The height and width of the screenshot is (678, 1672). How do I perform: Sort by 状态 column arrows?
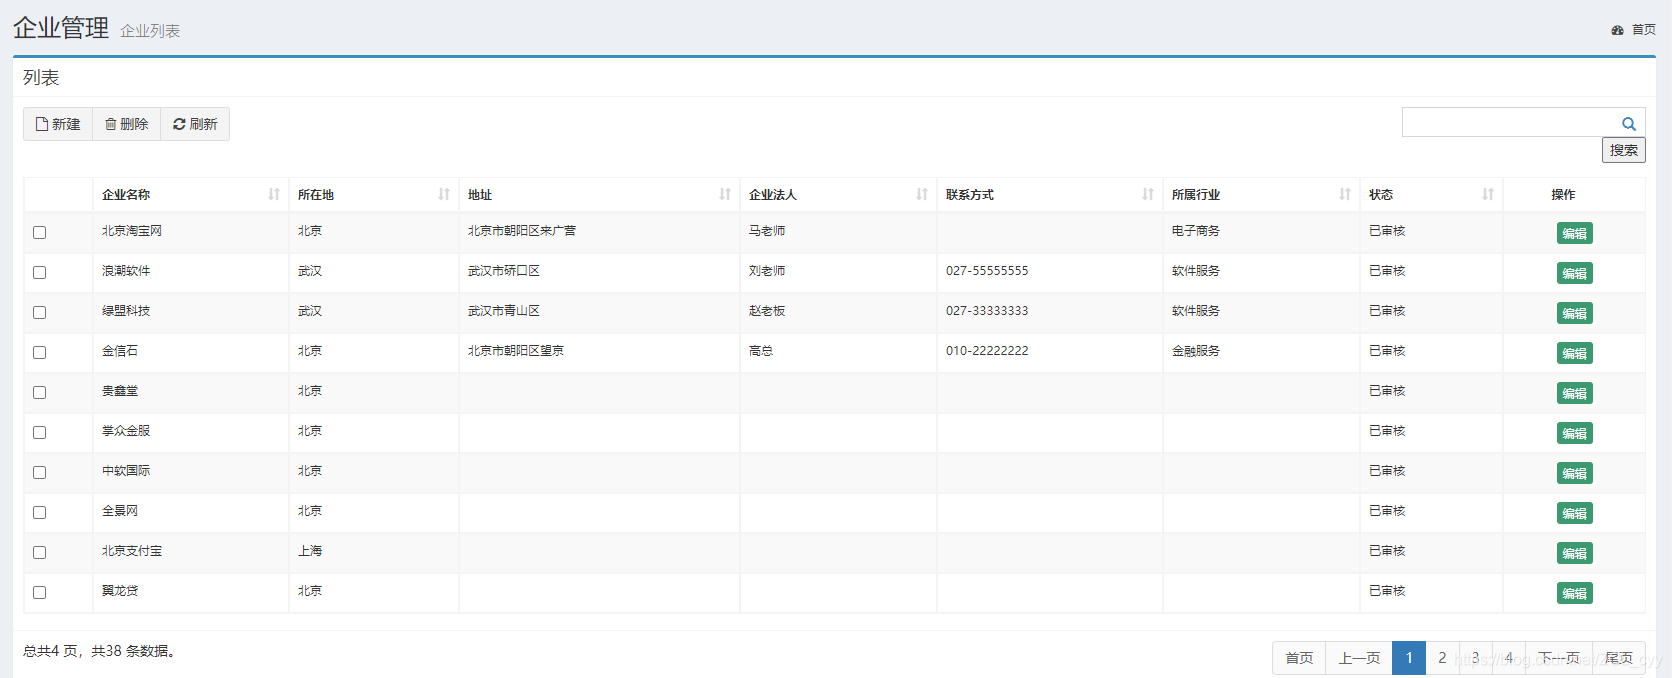coord(1488,194)
